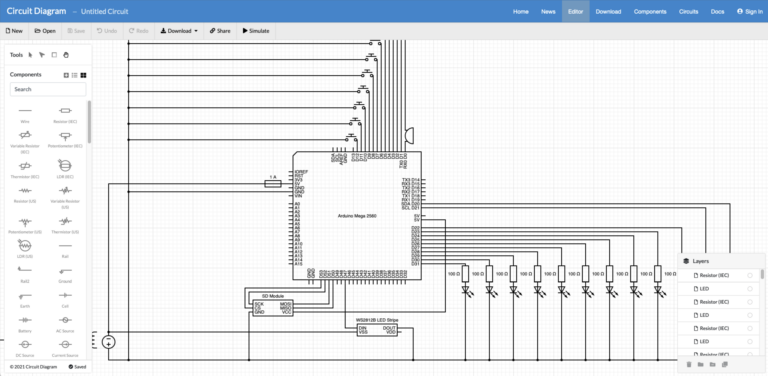Open the Sign In account menu

point(749,11)
